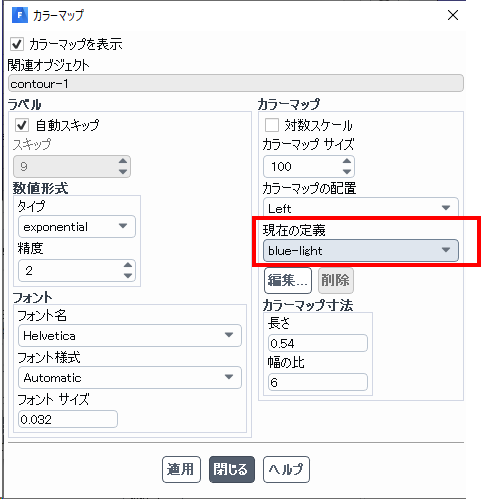Open the Helvetica フォント名 dropdown
The width and height of the screenshot is (481, 499).
[130, 336]
